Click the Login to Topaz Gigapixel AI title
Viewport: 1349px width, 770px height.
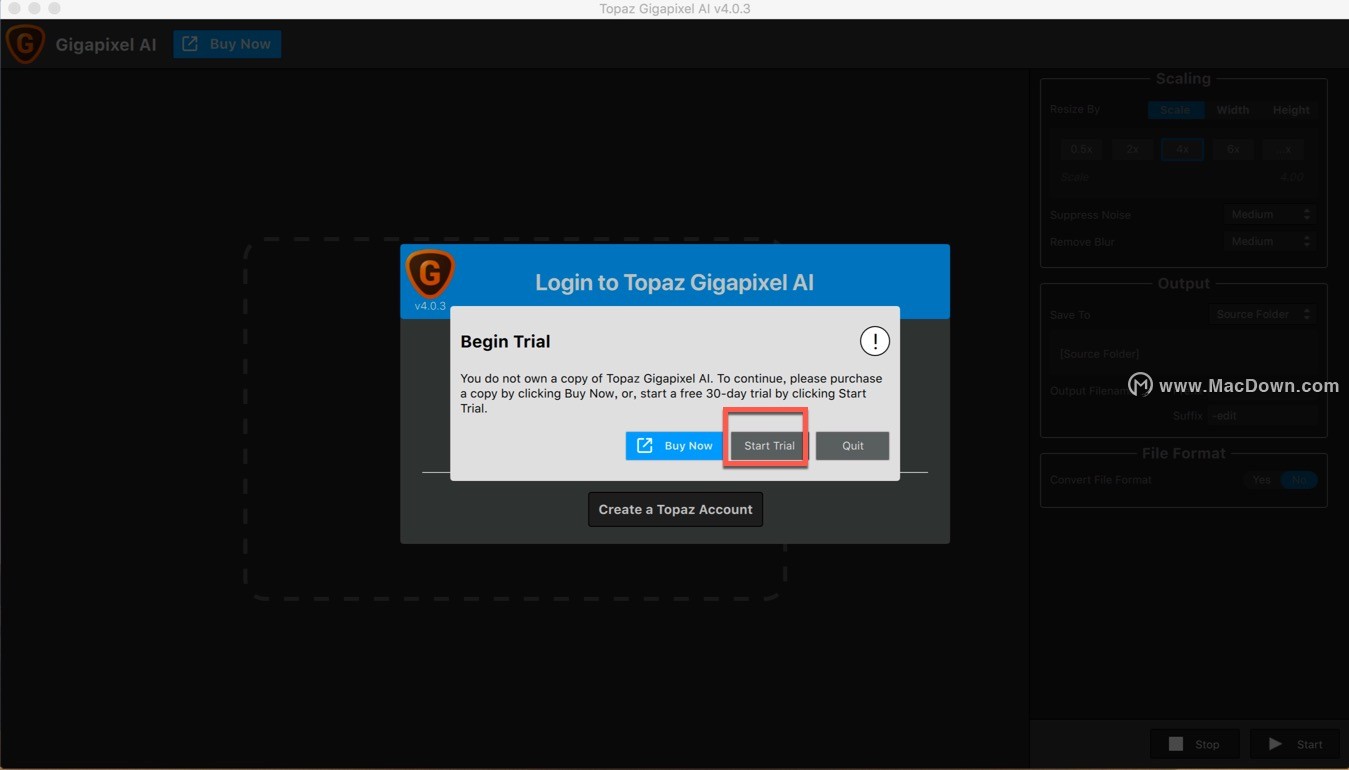pyautogui.click(x=675, y=282)
